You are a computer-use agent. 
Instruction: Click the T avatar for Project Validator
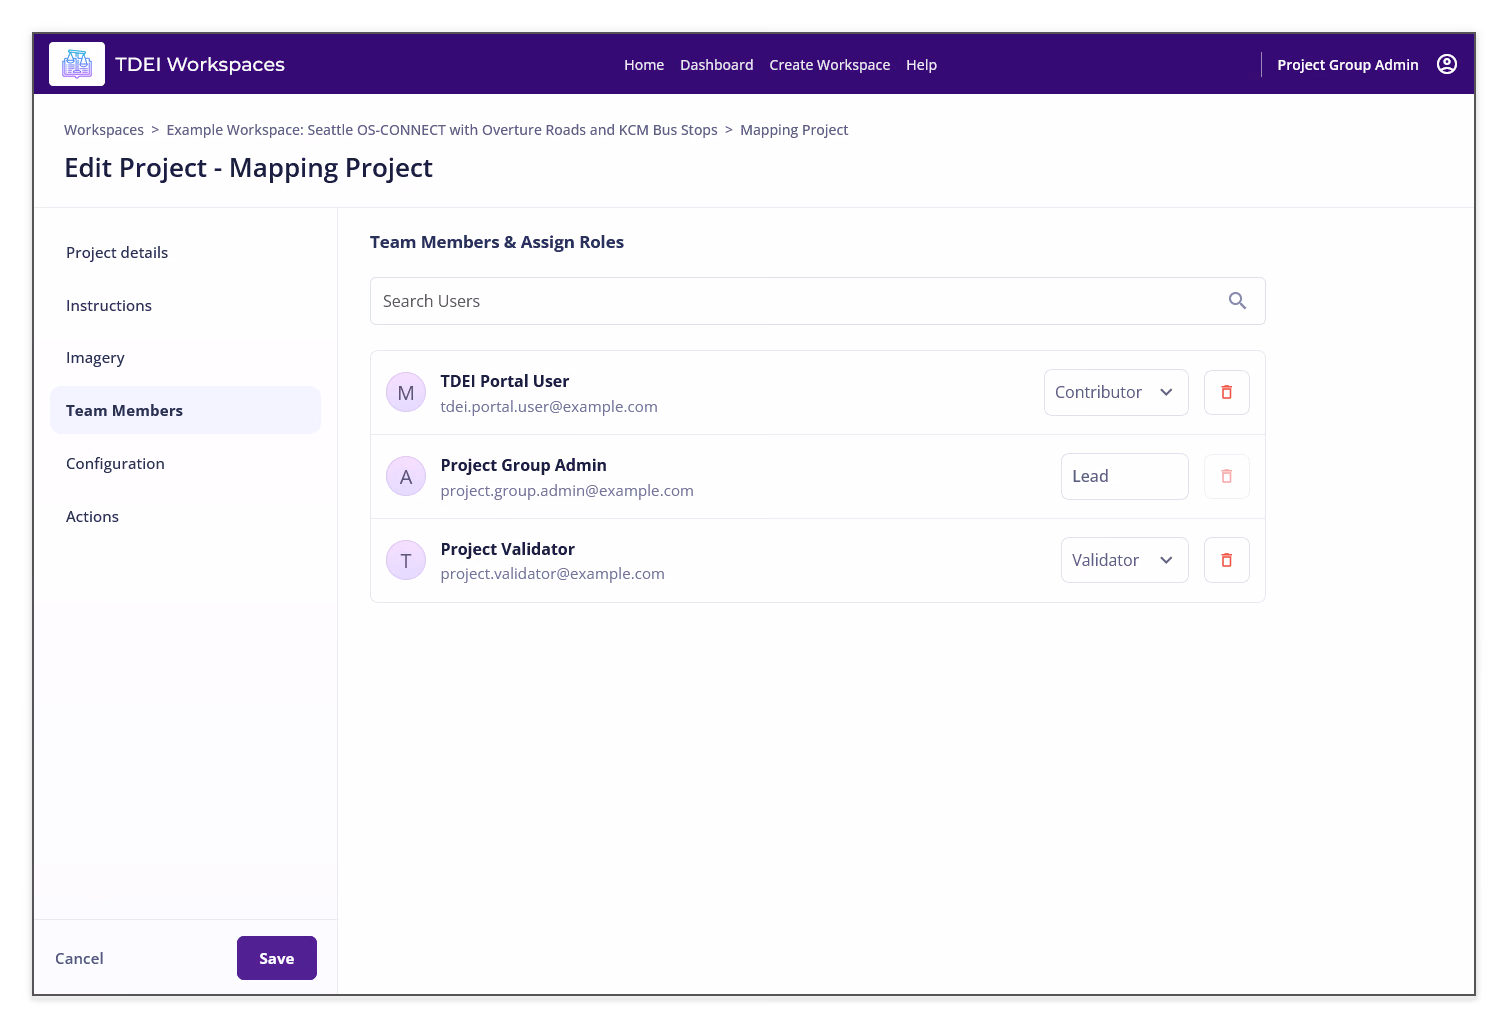pos(406,561)
